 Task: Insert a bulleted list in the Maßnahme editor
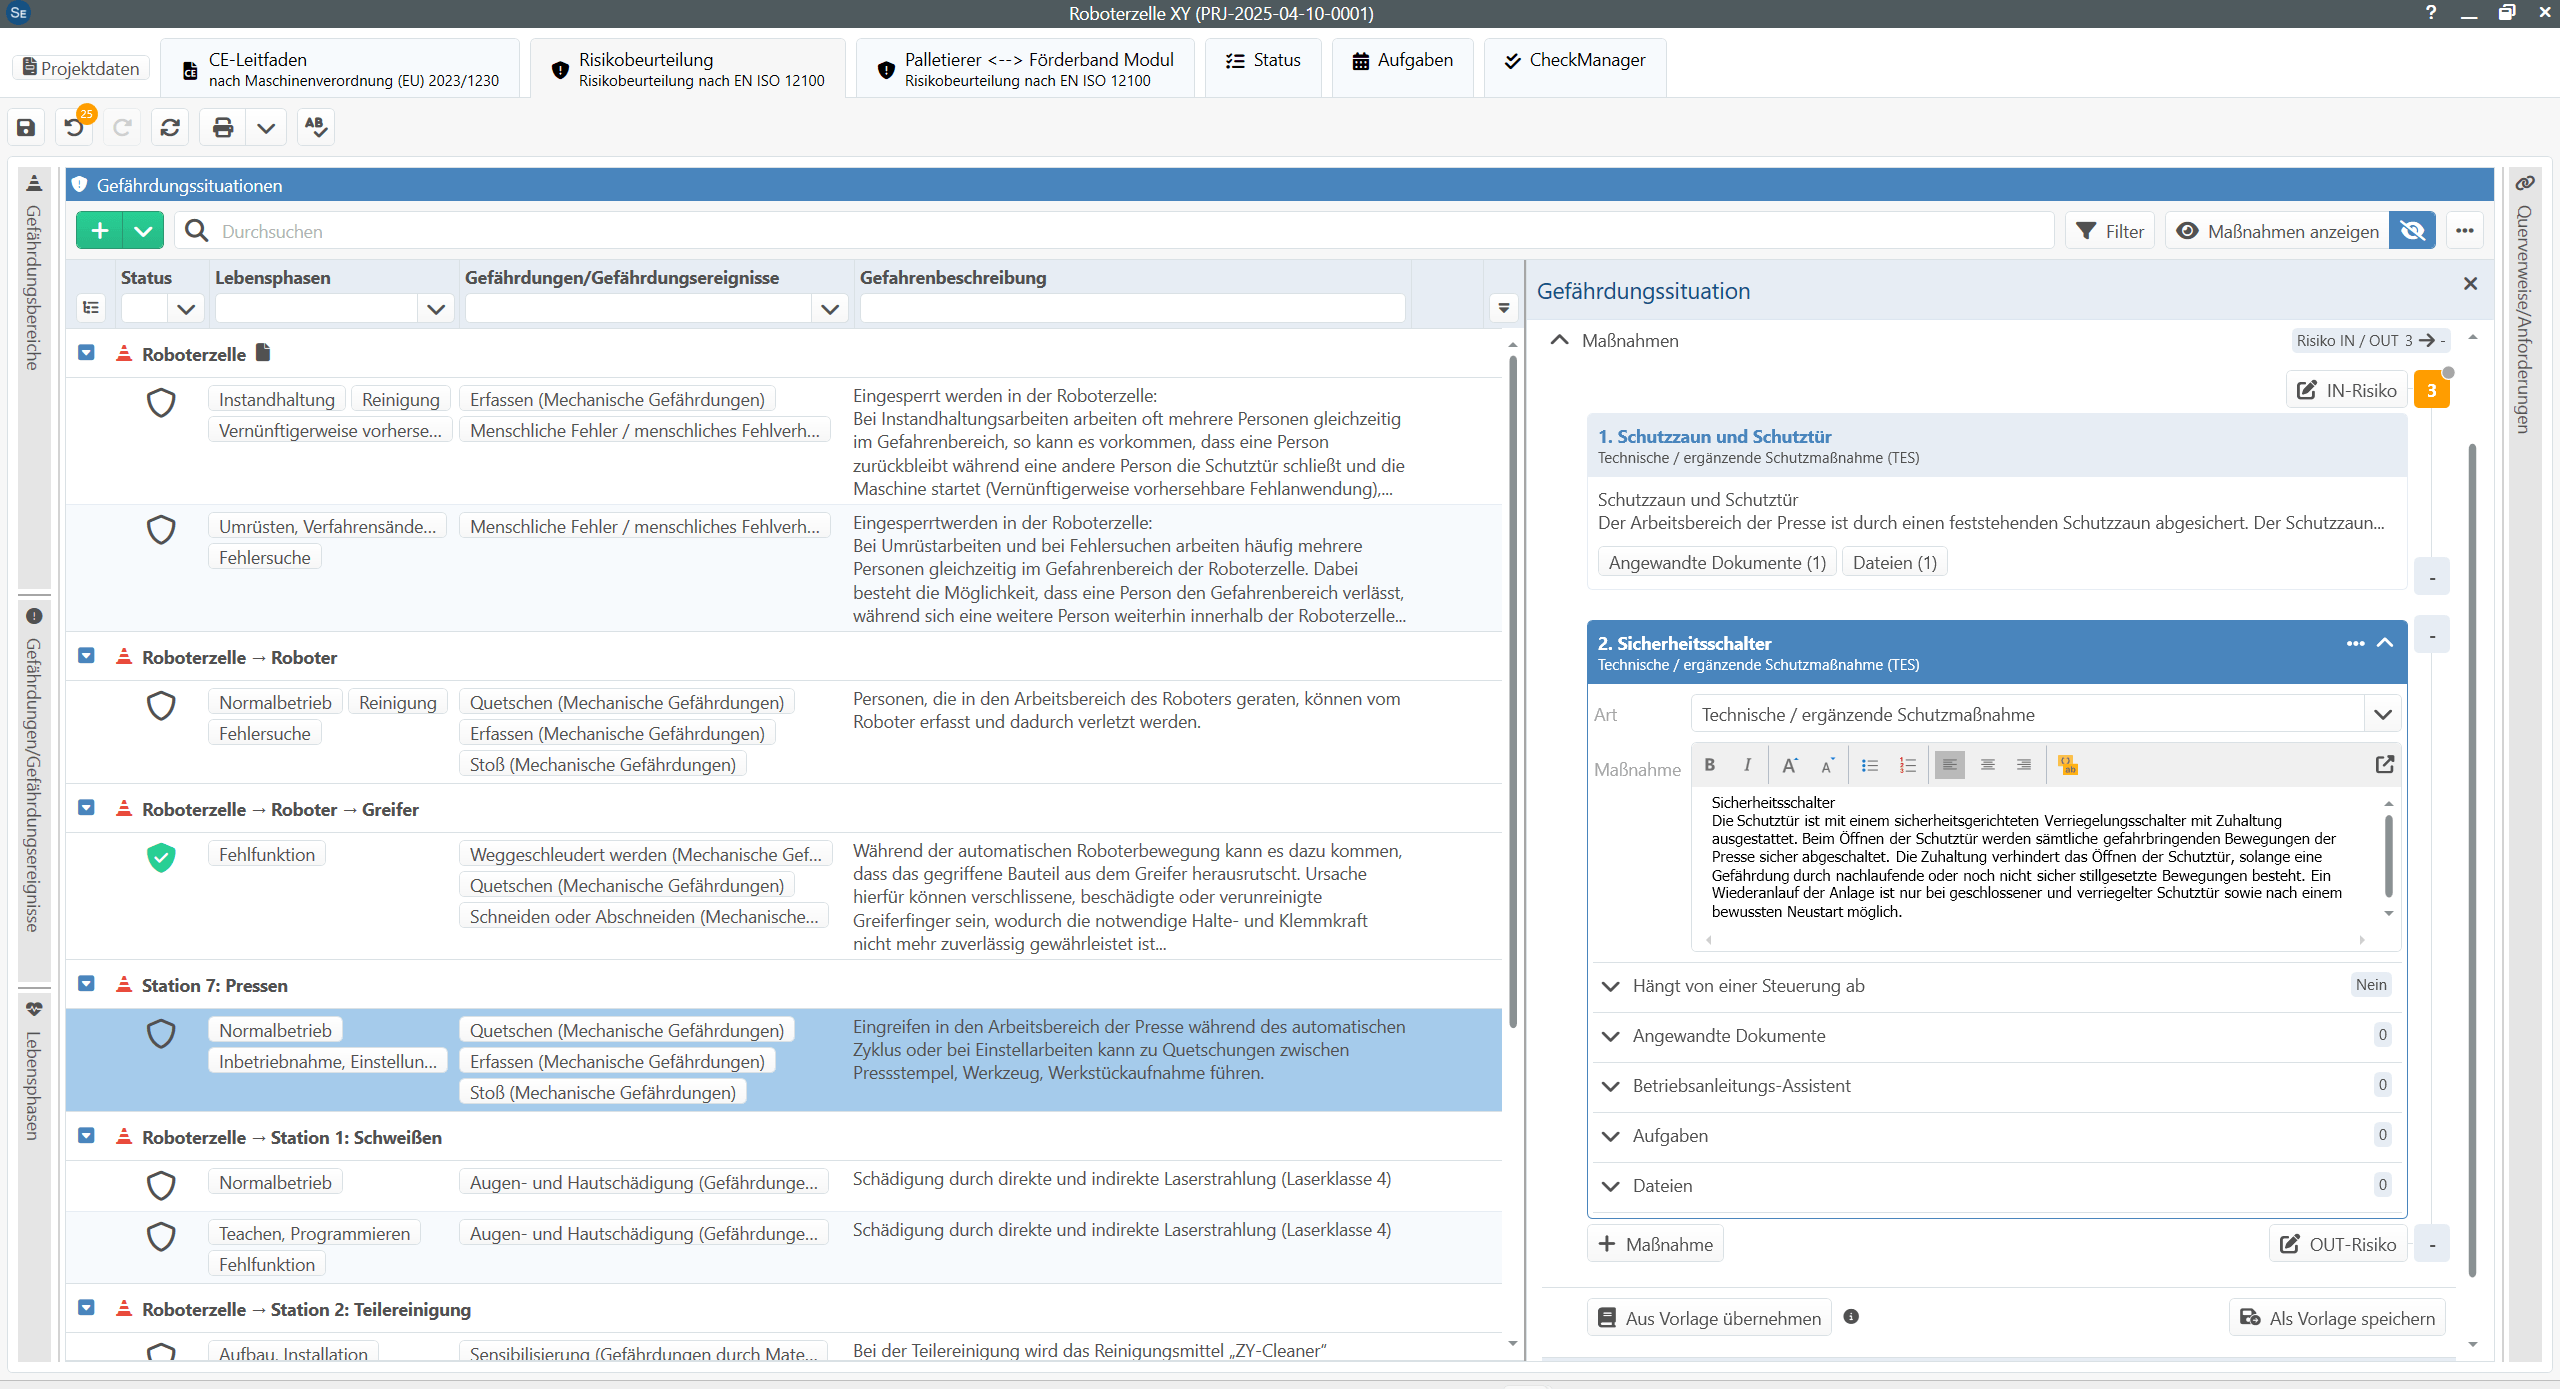[1869, 765]
